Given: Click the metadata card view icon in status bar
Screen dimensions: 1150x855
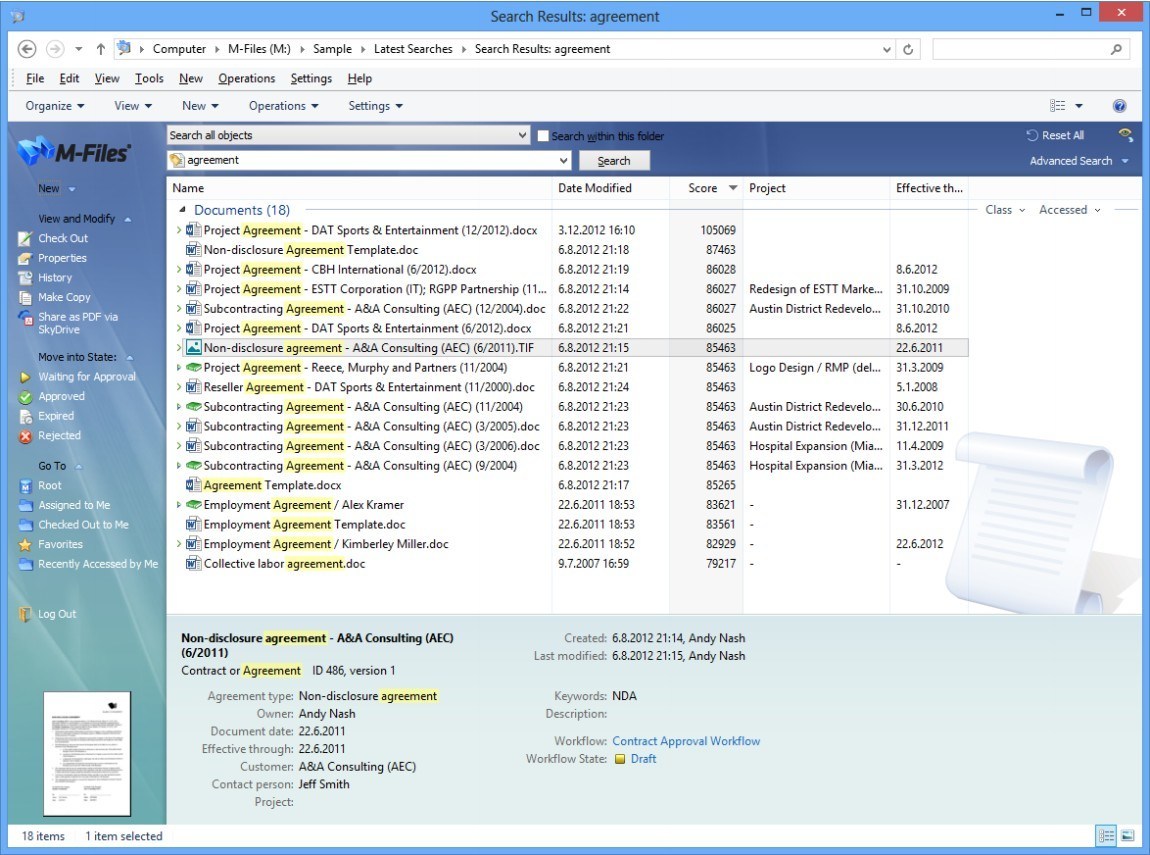Looking at the screenshot, I should coord(1106,835).
